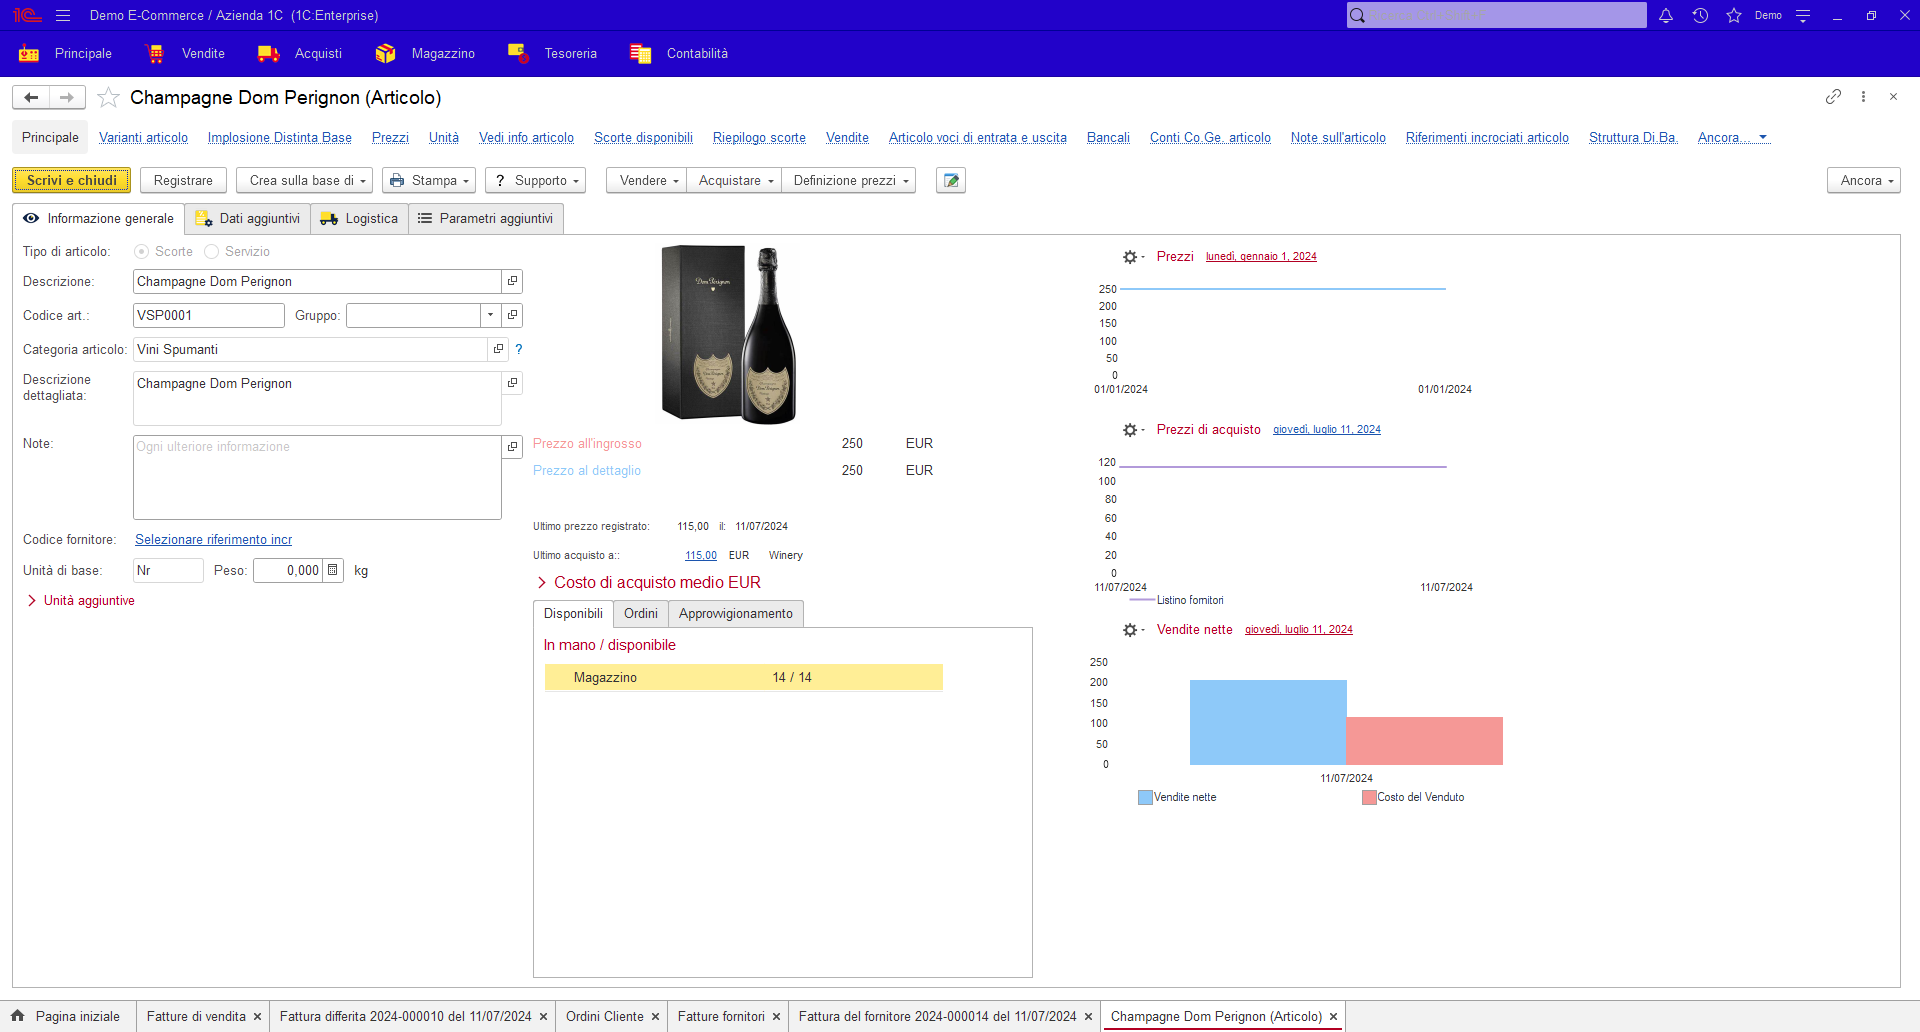
Task: Click the Categoria articolo question mark
Action: 519,349
